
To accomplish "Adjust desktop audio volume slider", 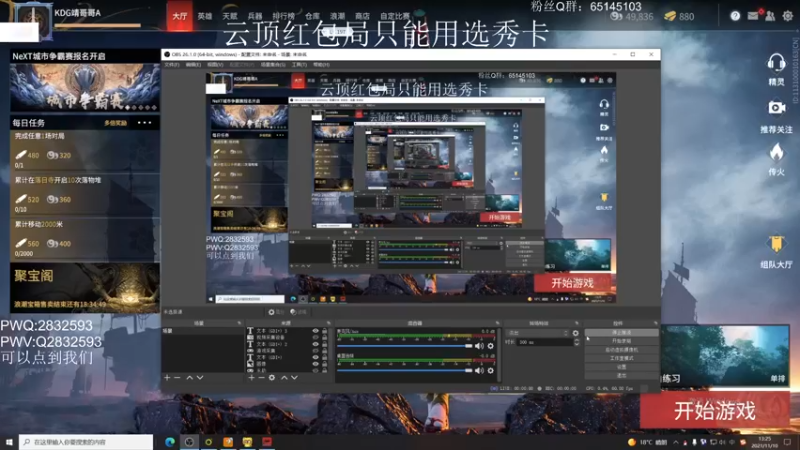I will (x=405, y=346).
